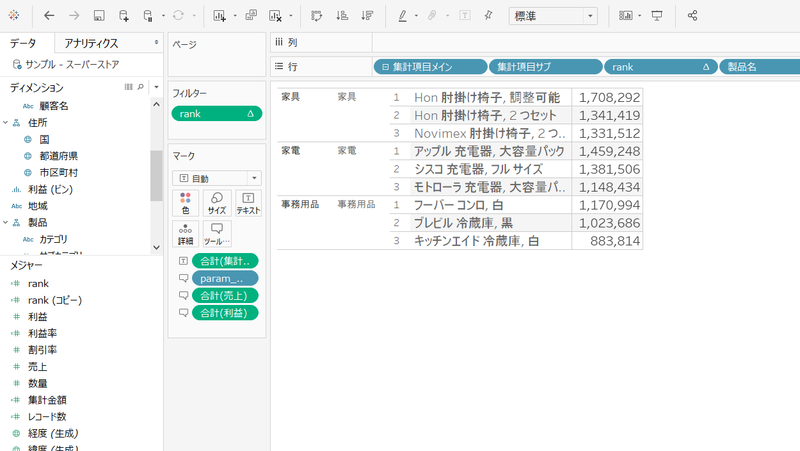The height and width of the screenshot is (451, 800).
Task: Click the pause auto-update data icon
Action: (x=148, y=16)
